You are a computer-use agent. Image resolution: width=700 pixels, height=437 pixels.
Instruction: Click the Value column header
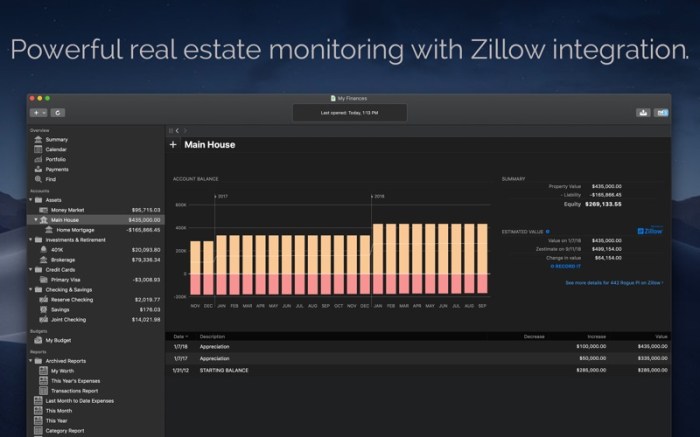coord(661,337)
